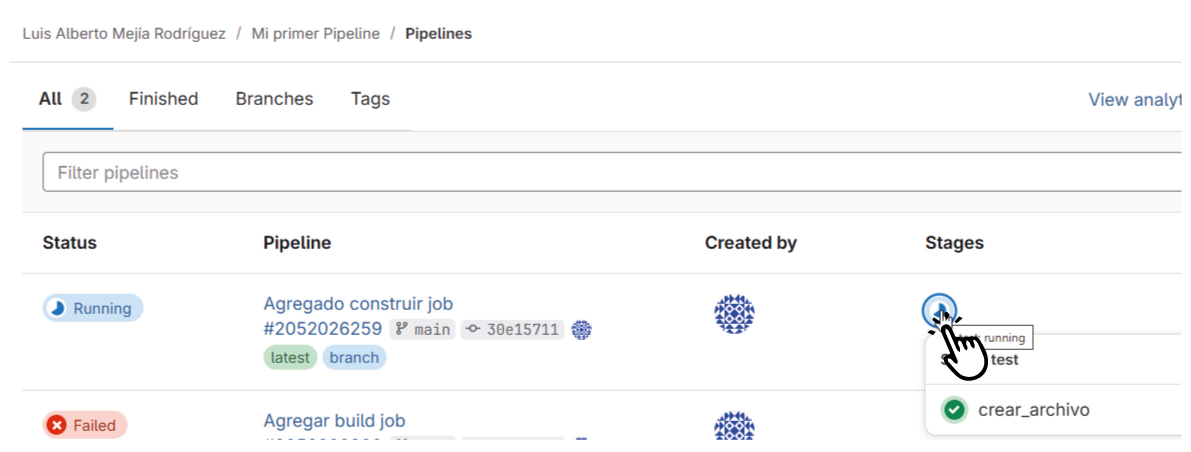Go to the "Mi primer Pipeline" breadcrumb
This screenshot has width=1191, height=452.
[315, 34]
